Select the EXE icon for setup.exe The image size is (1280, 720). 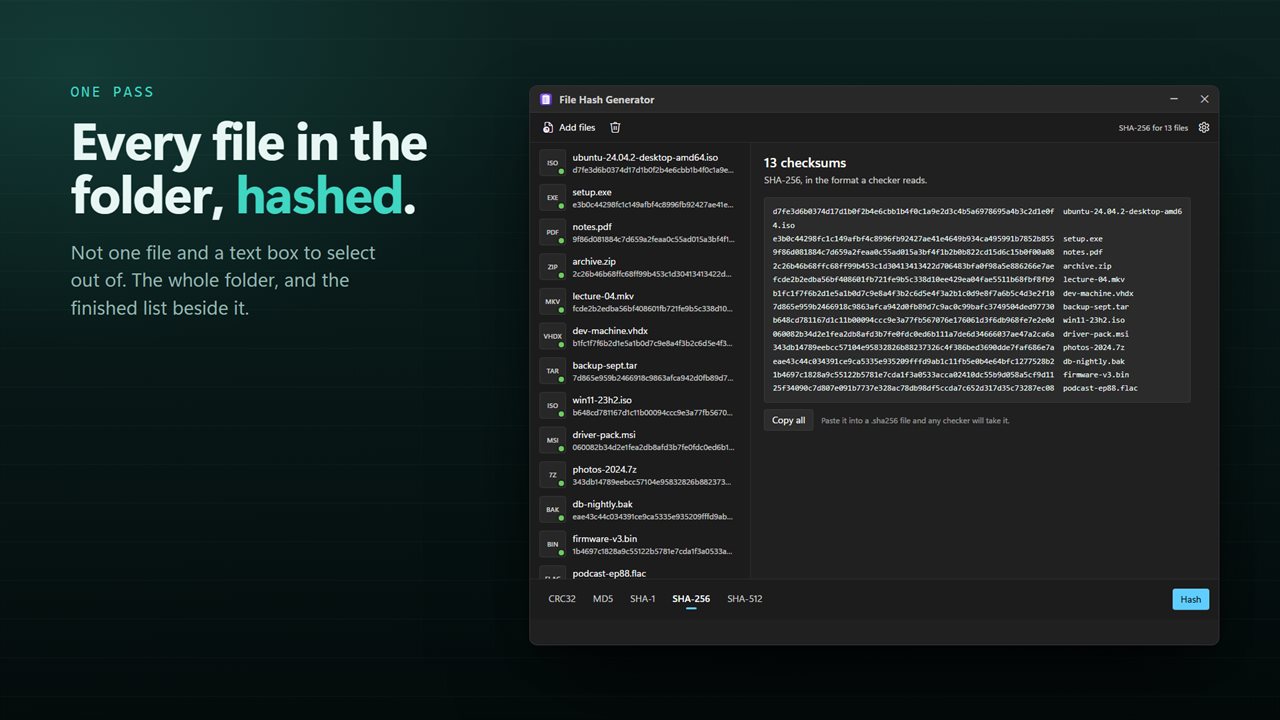(x=552, y=198)
